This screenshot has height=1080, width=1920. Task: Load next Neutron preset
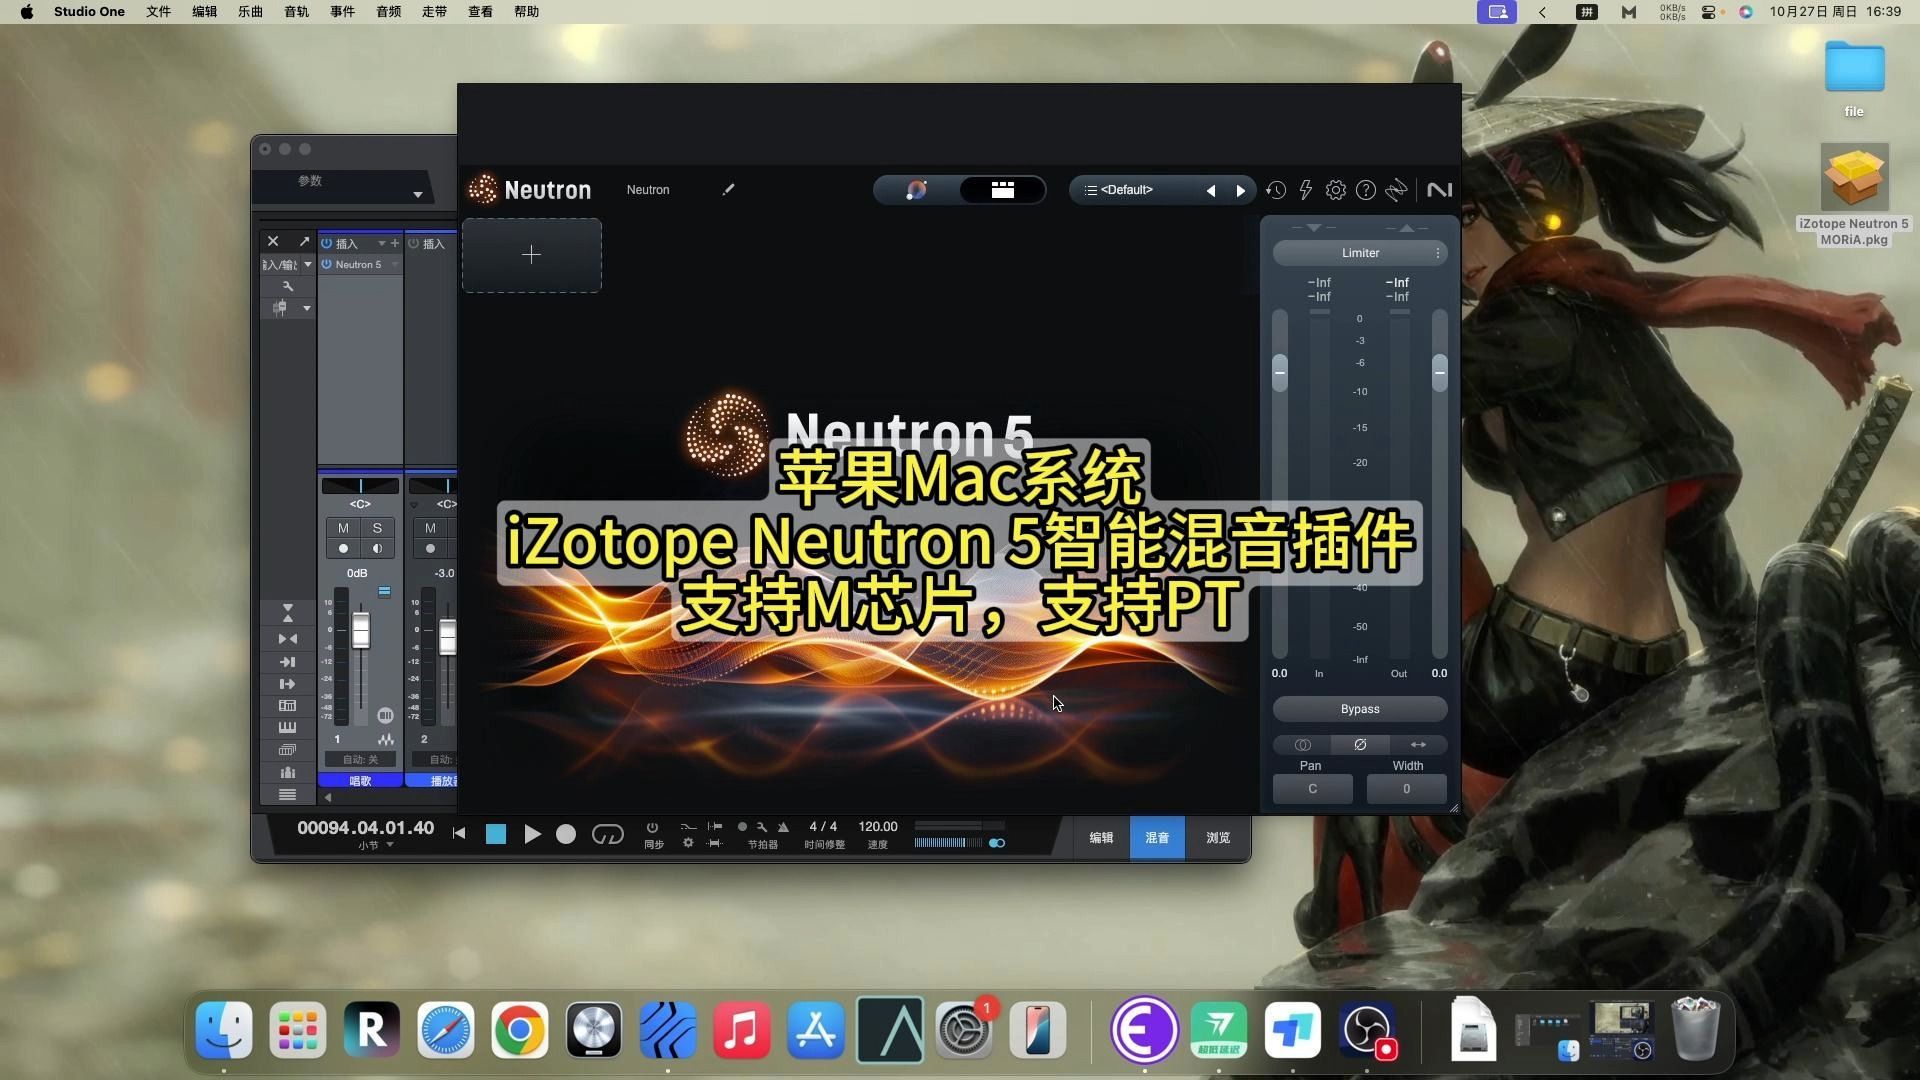1241,191
